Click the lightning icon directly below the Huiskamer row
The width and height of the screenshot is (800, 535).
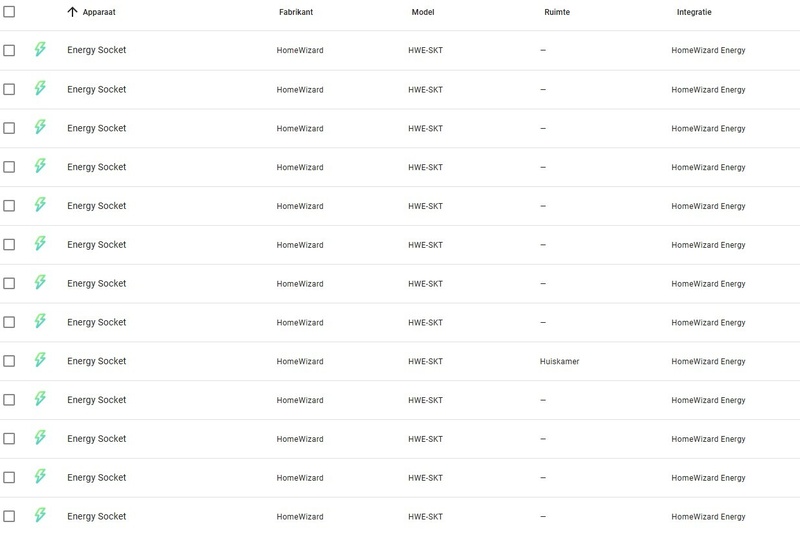tap(40, 399)
